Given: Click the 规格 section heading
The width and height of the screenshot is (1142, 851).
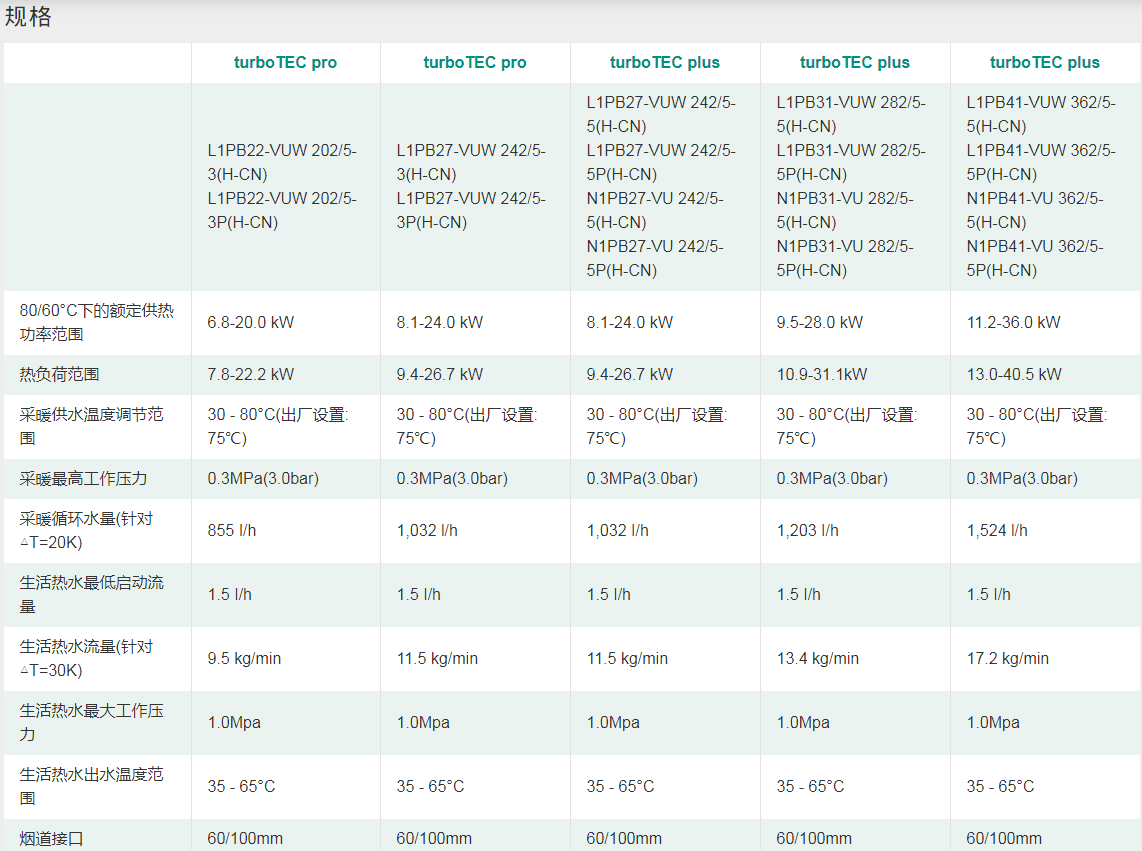Looking at the screenshot, I should (x=28, y=17).
